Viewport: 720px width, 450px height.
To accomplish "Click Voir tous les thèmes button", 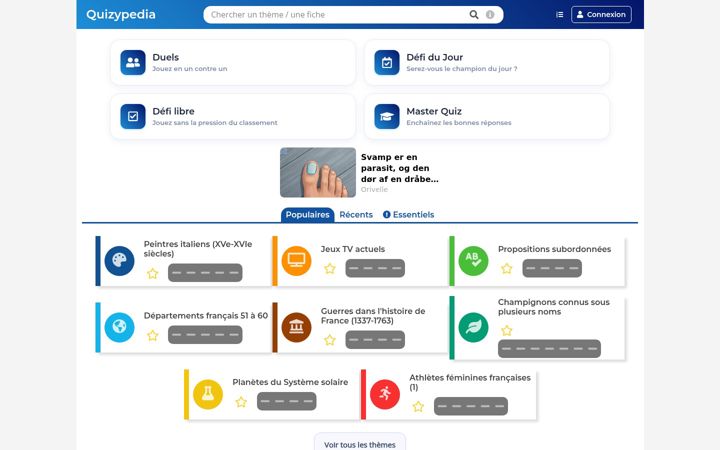I will [360, 444].
